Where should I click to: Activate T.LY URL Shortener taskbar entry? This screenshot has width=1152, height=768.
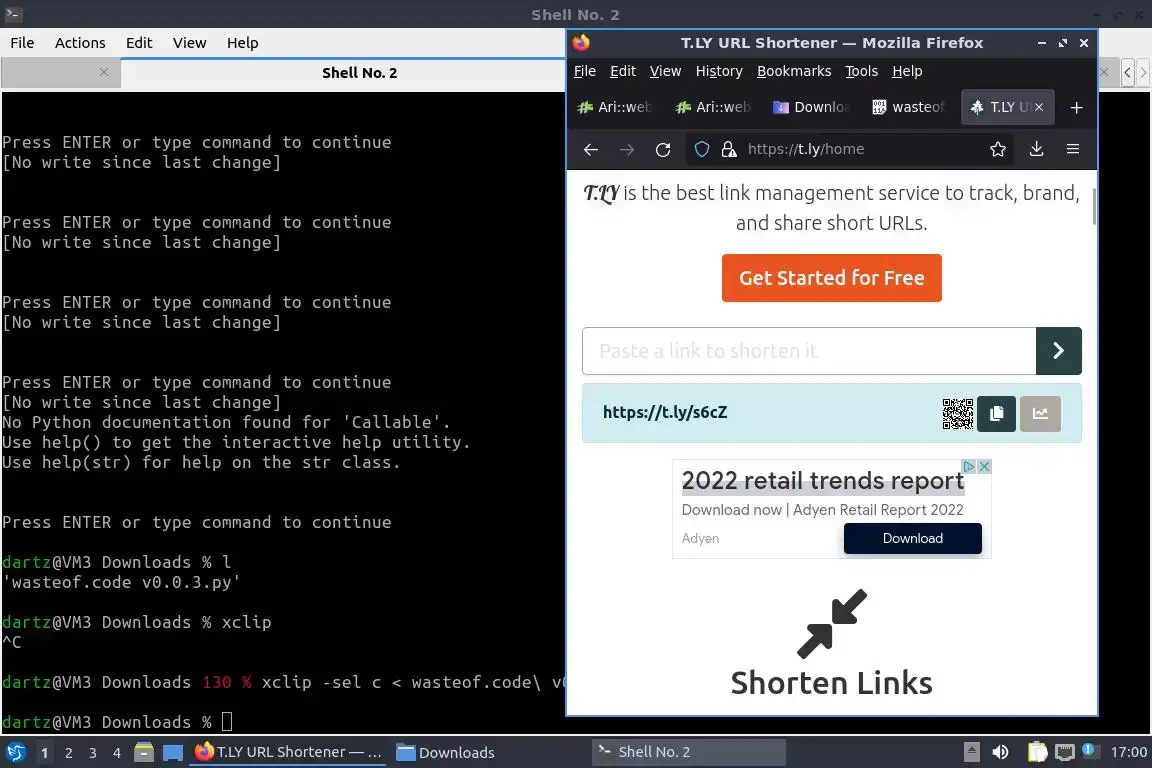coord(289,752)
